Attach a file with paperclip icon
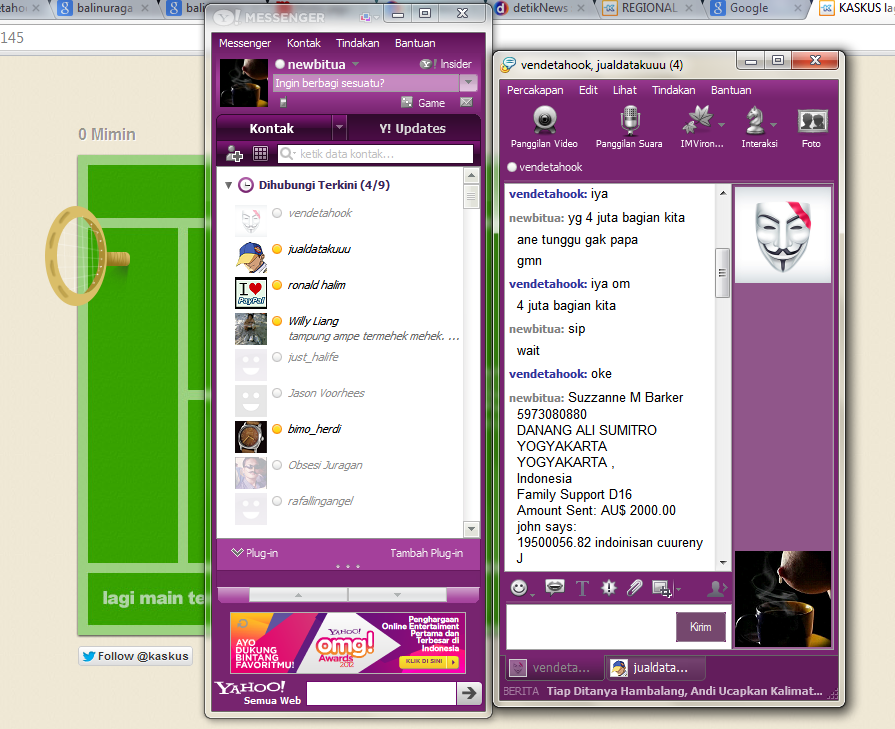The height and width of the screenshot is (729, 895). 634,587
